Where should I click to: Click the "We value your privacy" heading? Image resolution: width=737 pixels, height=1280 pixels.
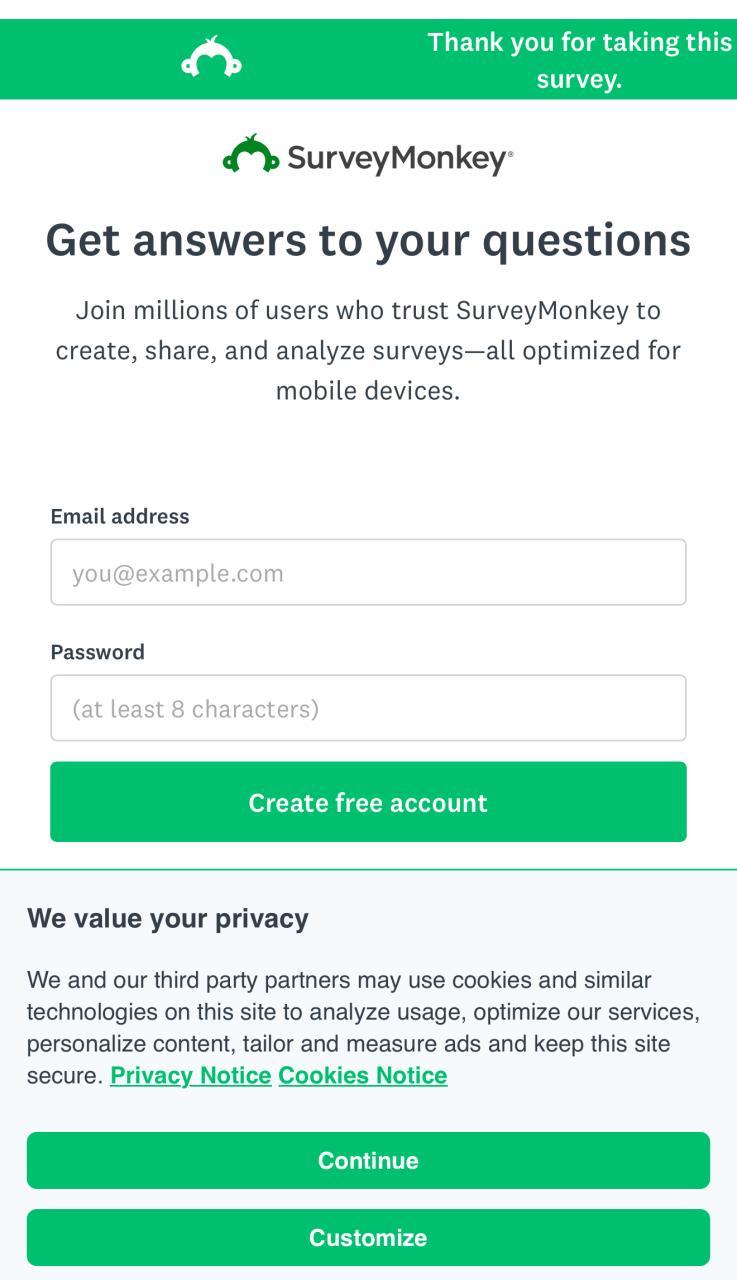[x=168, y=918]
